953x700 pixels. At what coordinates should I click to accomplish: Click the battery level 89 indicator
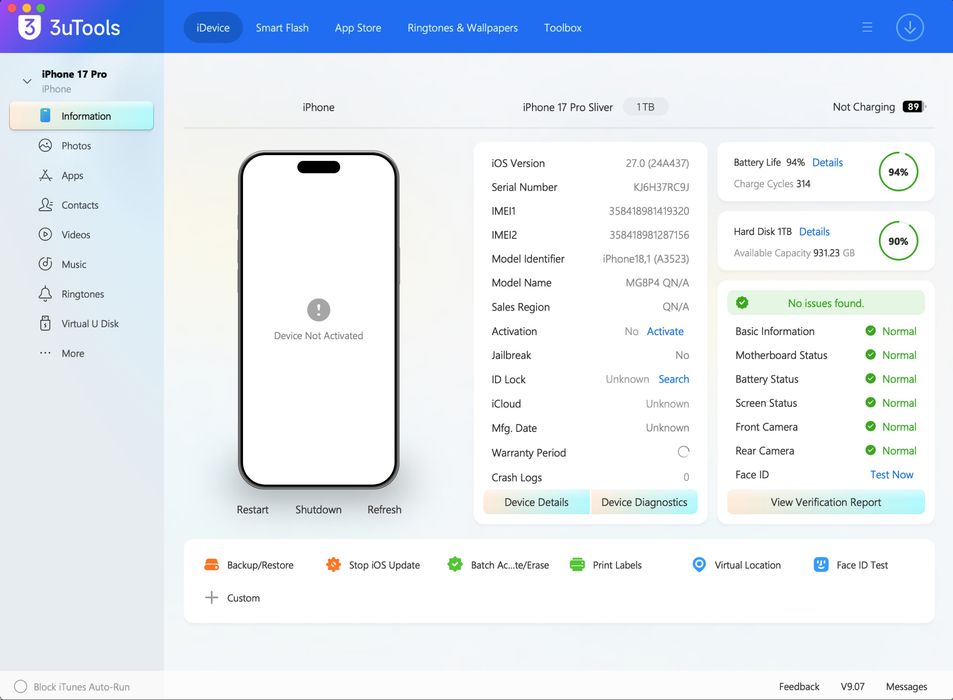tap(913, 106)
